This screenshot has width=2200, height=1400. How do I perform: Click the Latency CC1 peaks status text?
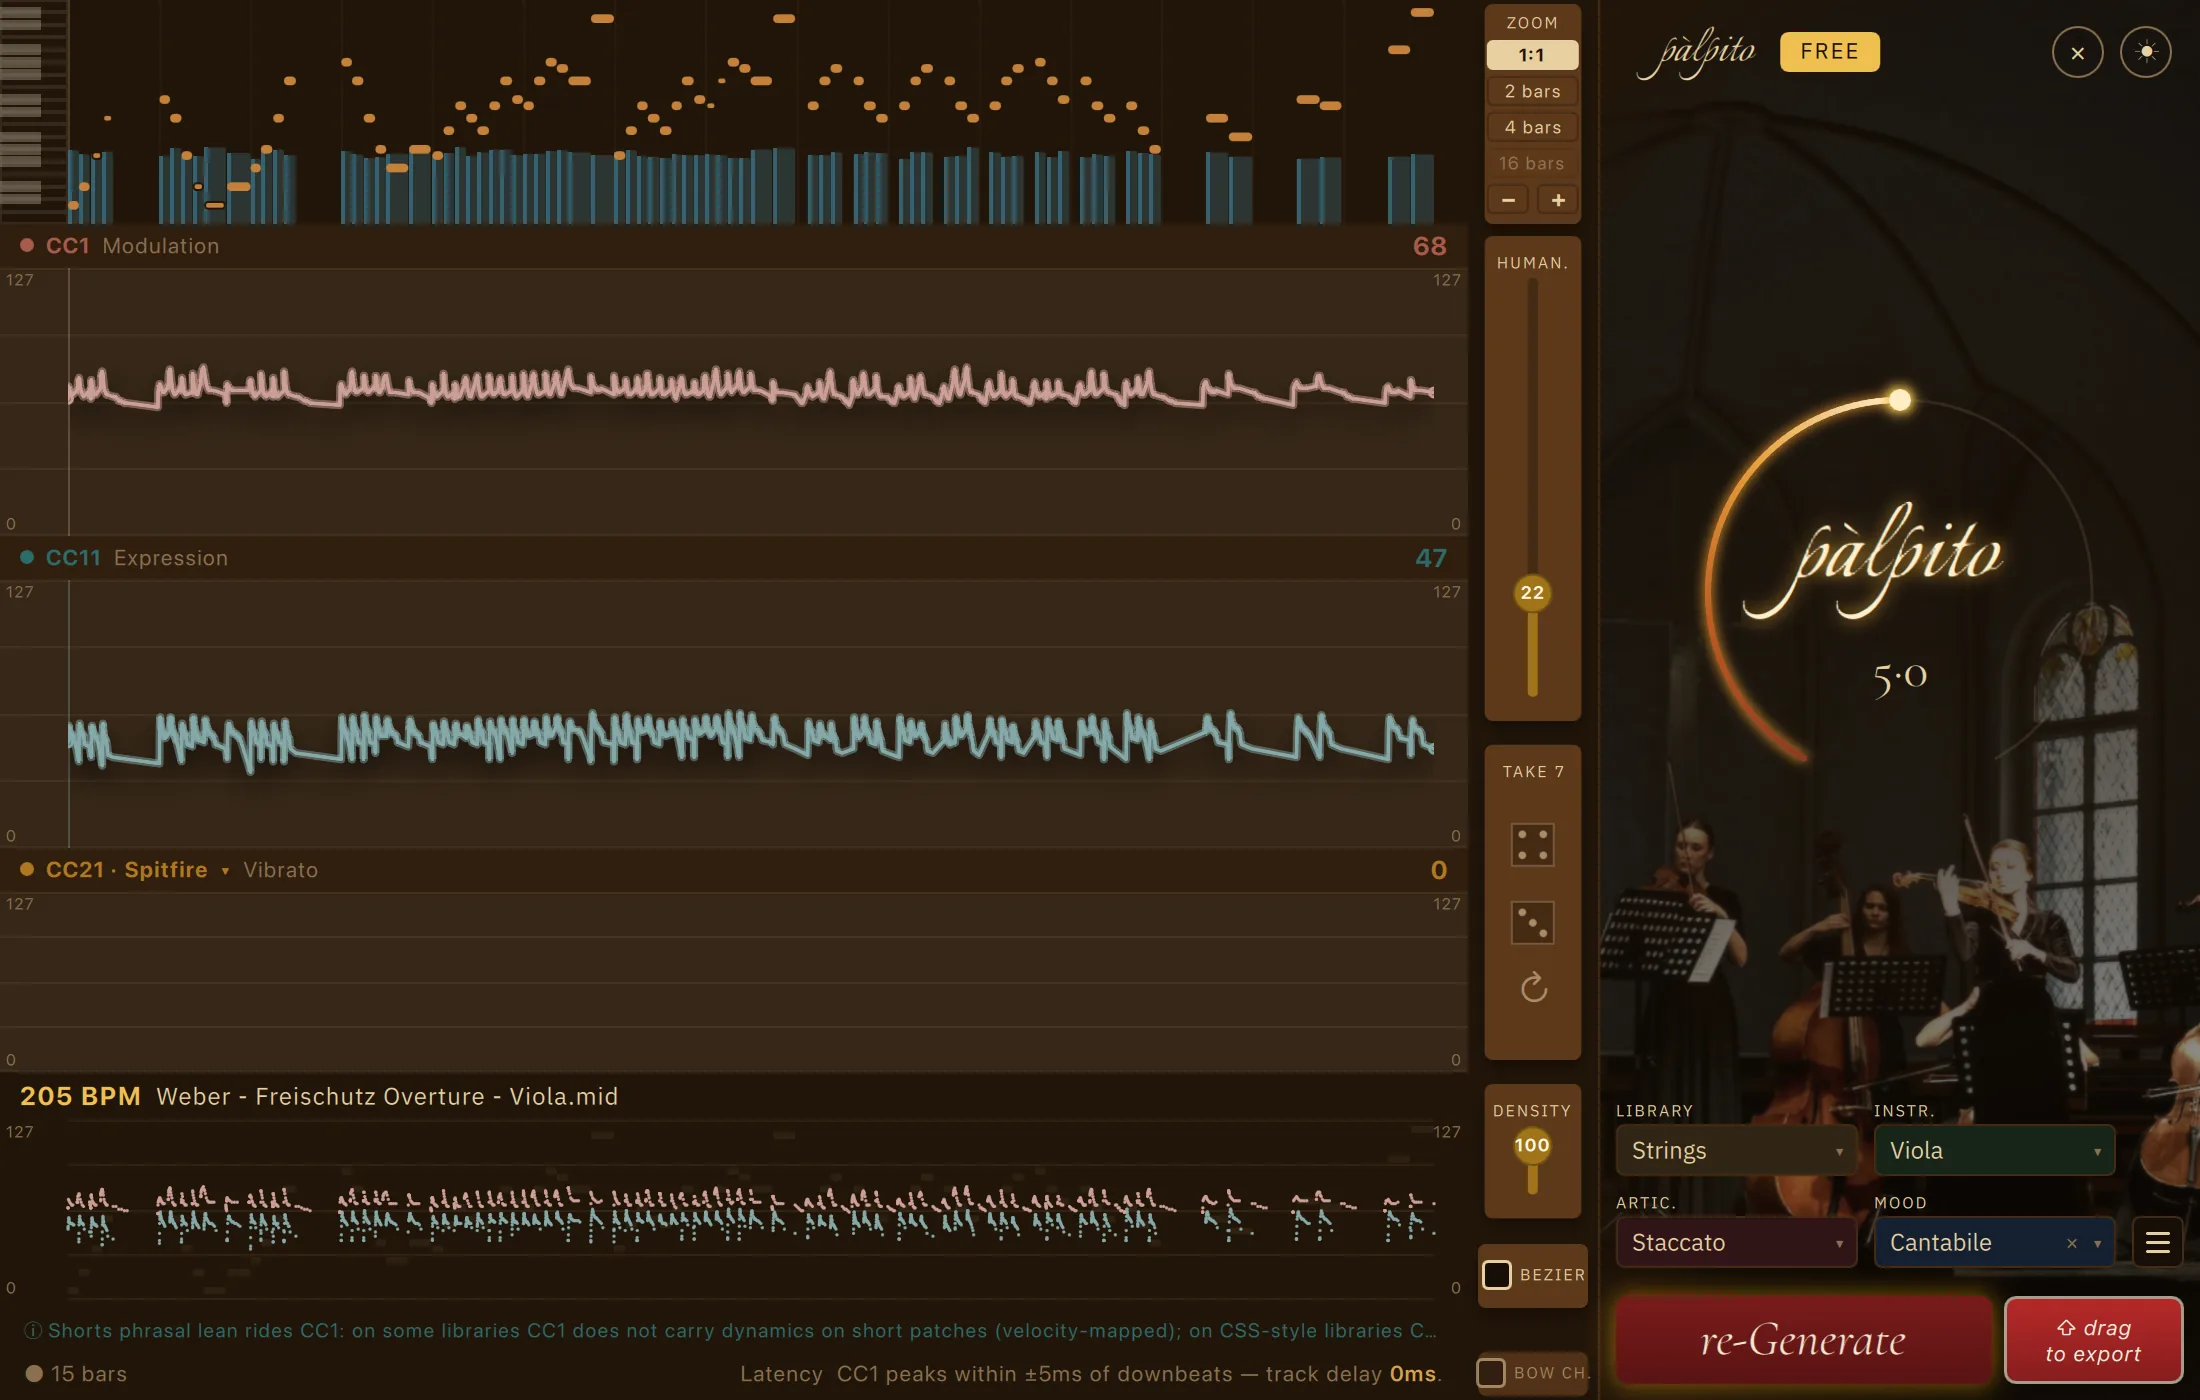coord(1090,1374)
